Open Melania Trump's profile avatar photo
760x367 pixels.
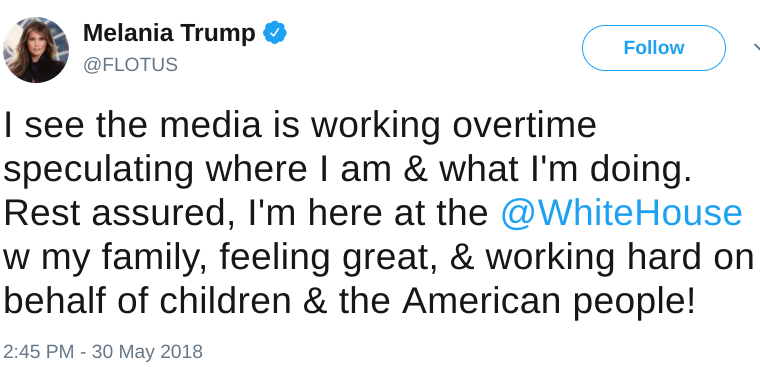pos(36,49)
